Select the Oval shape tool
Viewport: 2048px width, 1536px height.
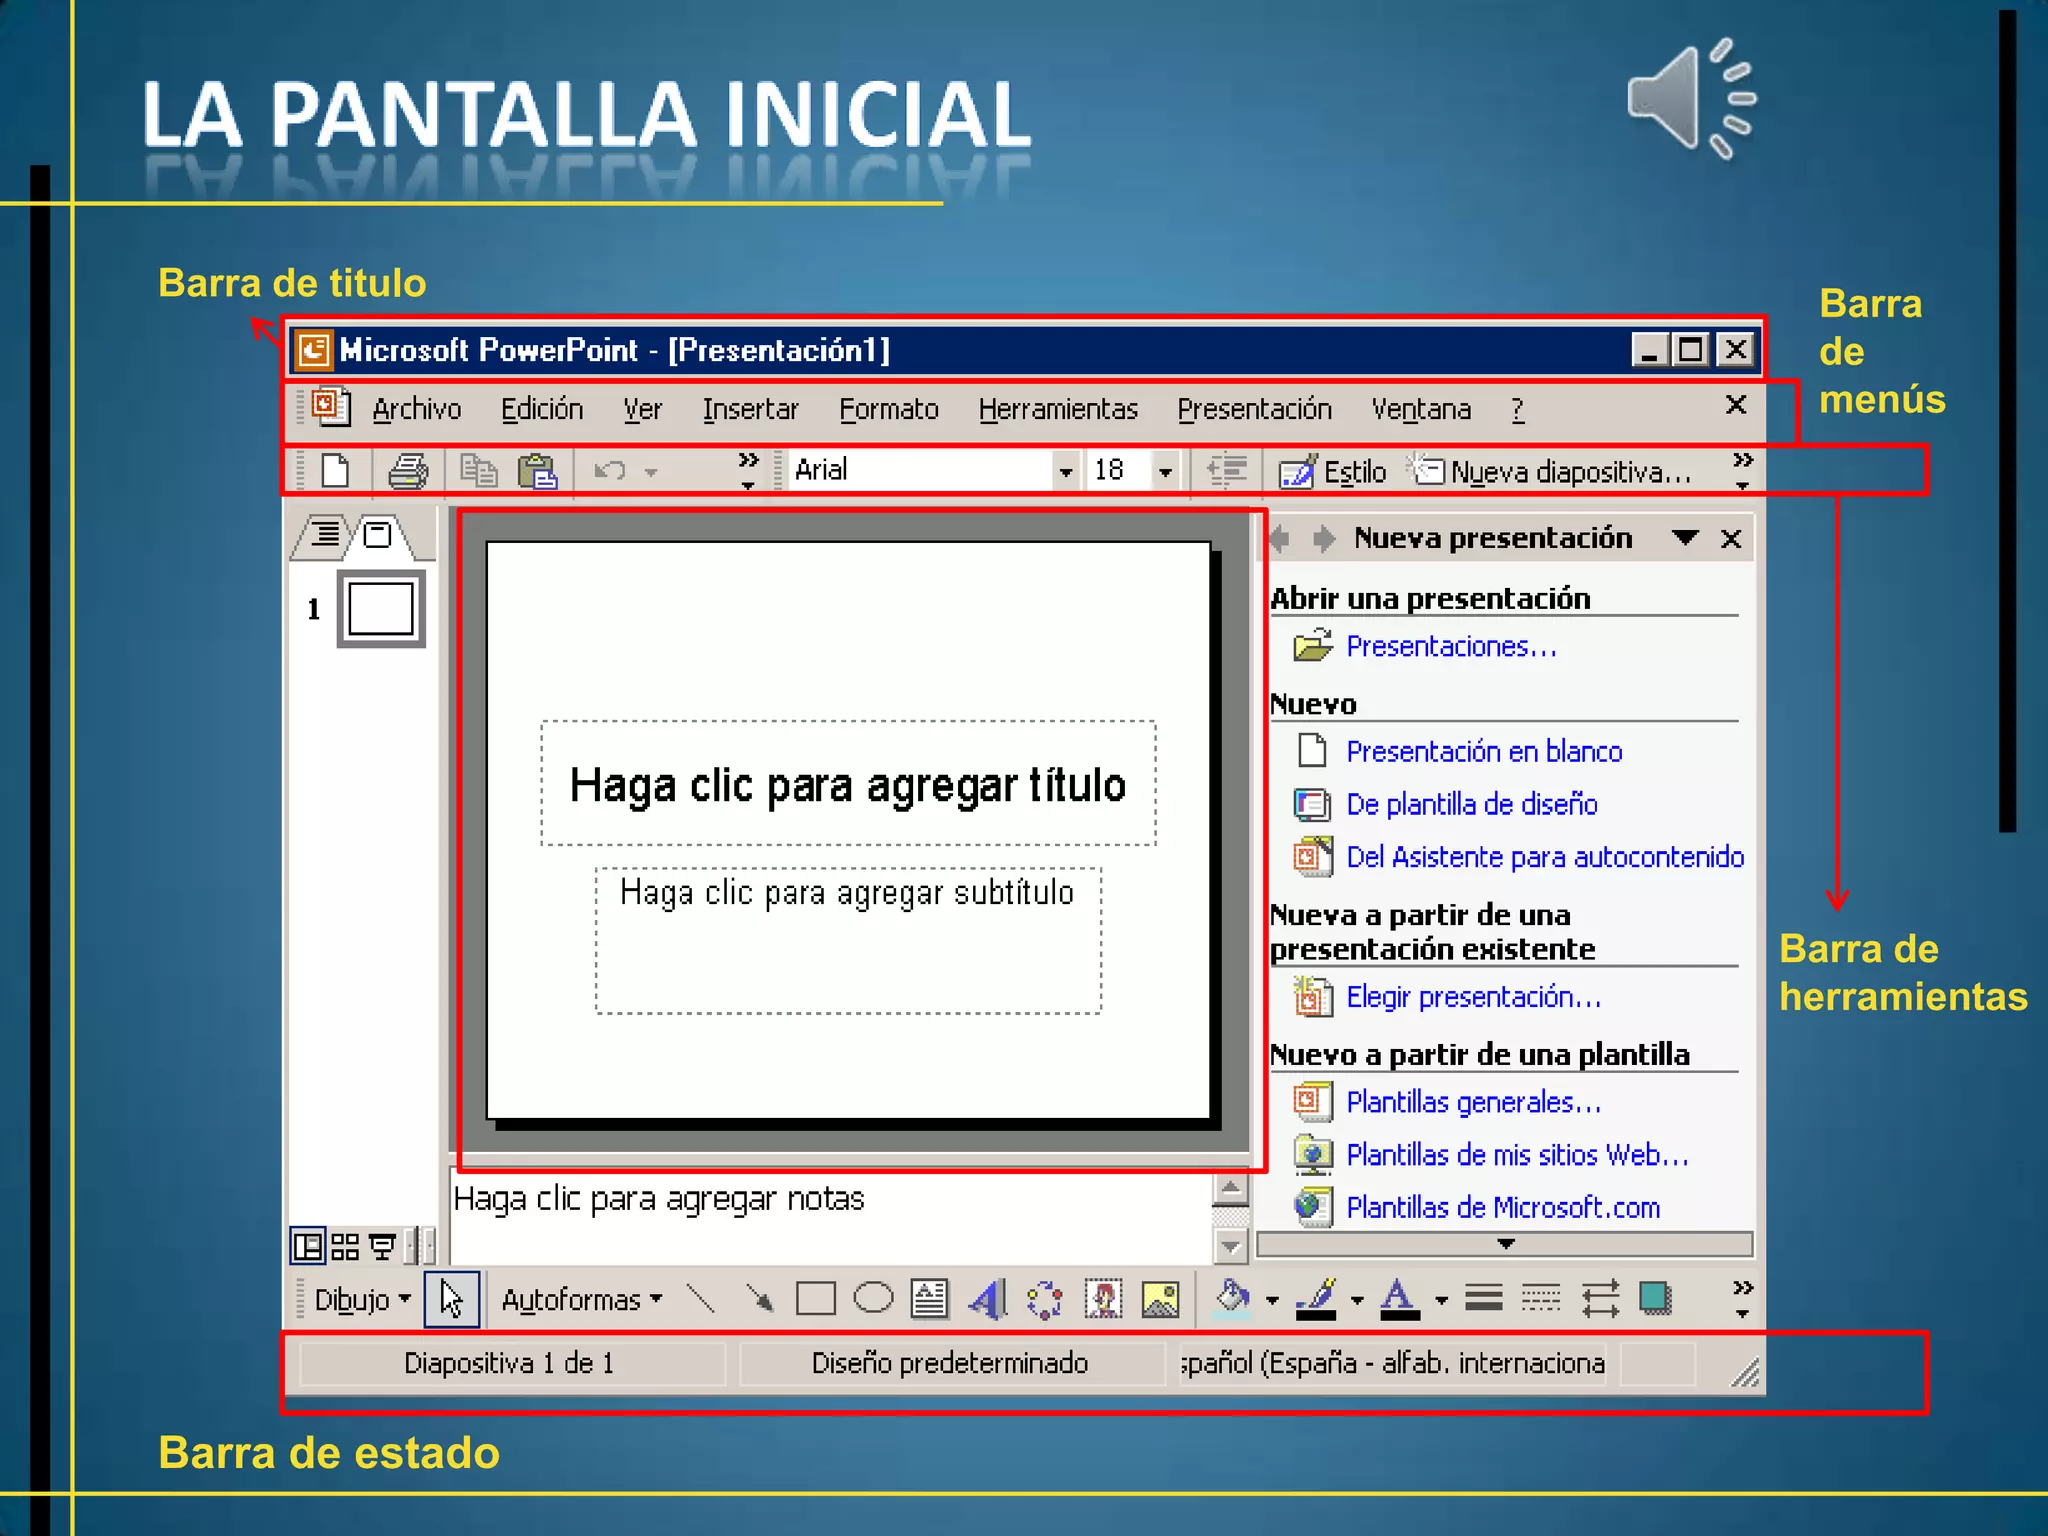pyautogui.click(x=873, y=1299)
